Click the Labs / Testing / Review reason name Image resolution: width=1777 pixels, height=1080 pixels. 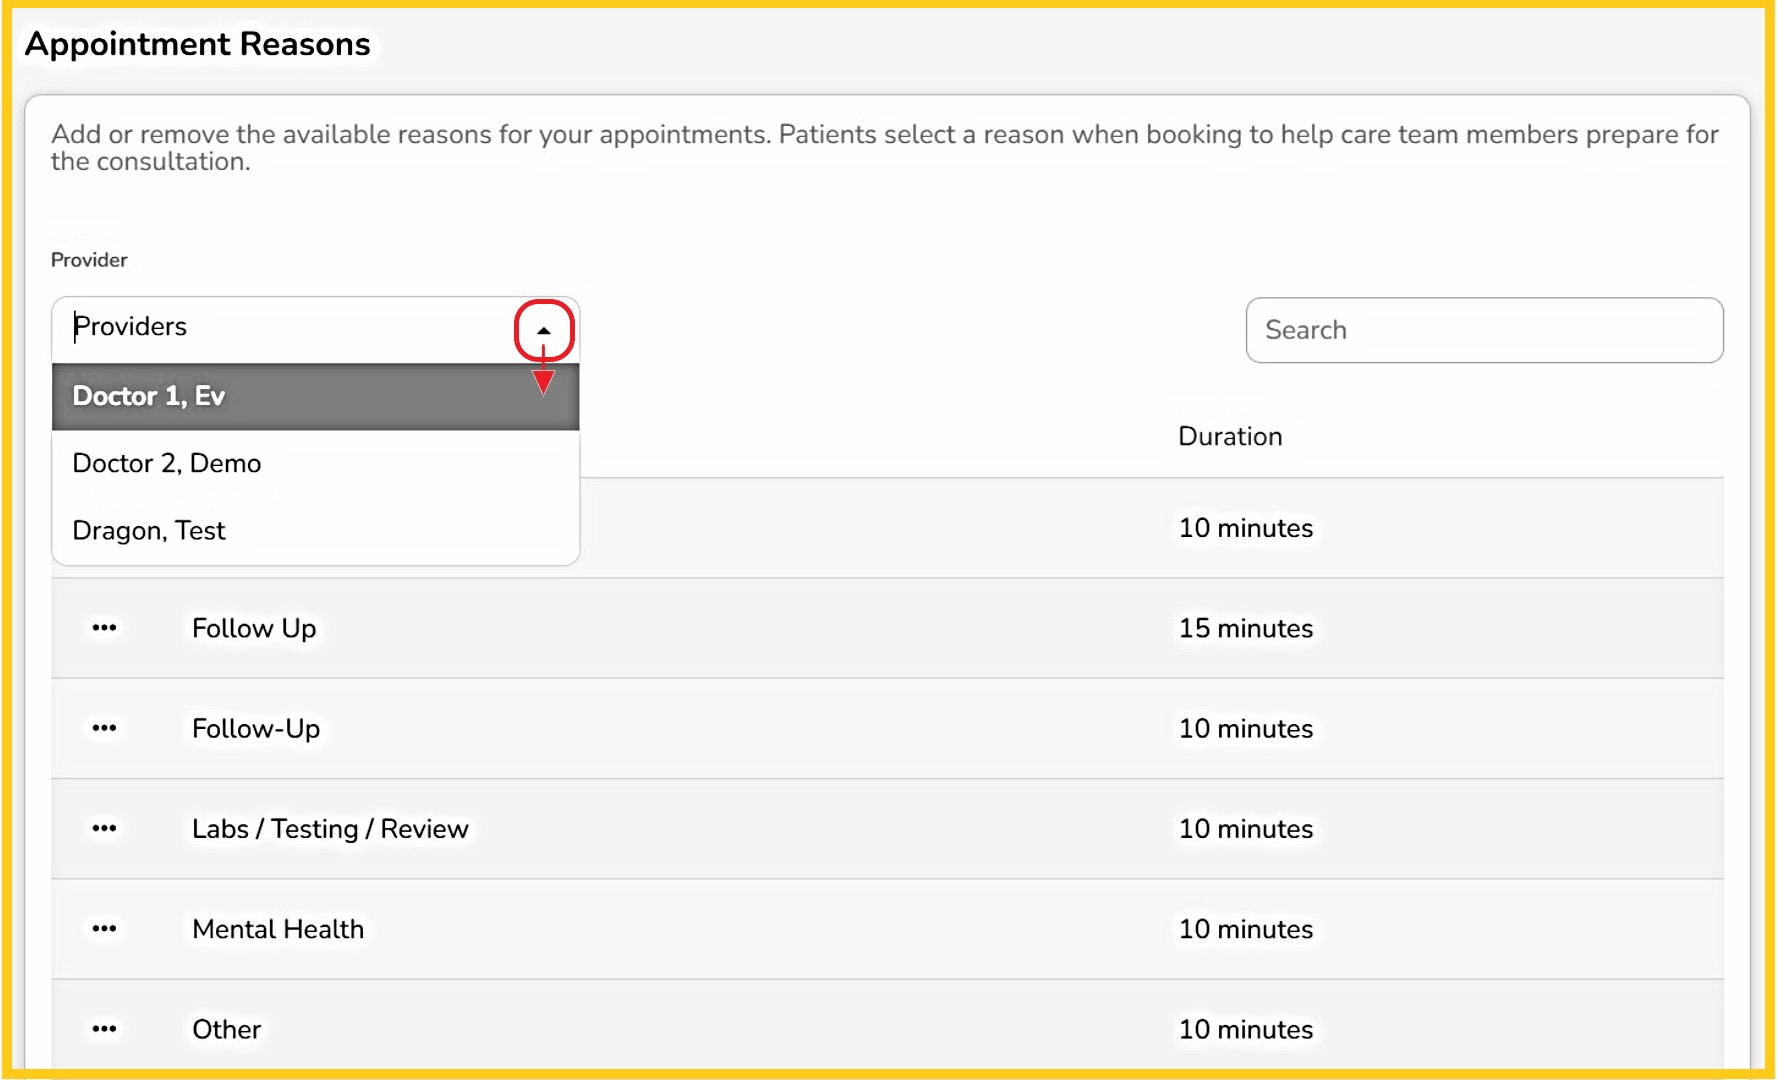point(330,829)
